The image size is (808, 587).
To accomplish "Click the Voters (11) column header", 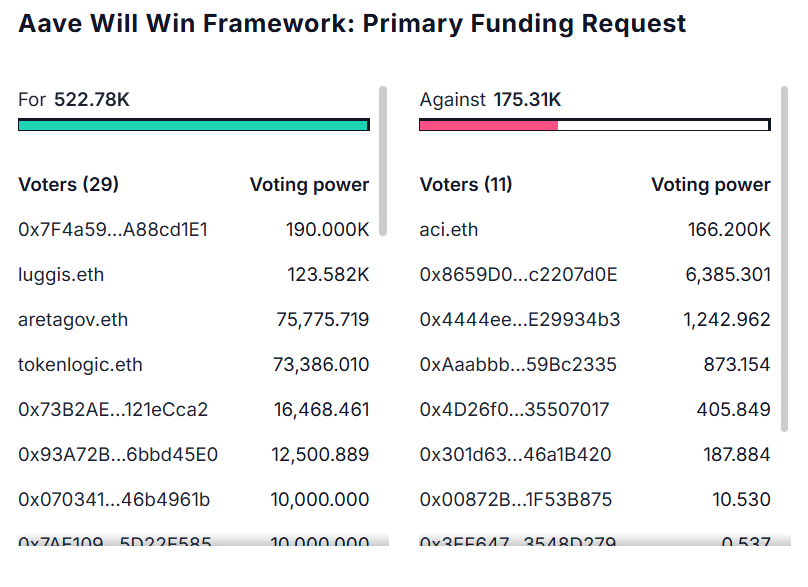I will coord(466,185).
